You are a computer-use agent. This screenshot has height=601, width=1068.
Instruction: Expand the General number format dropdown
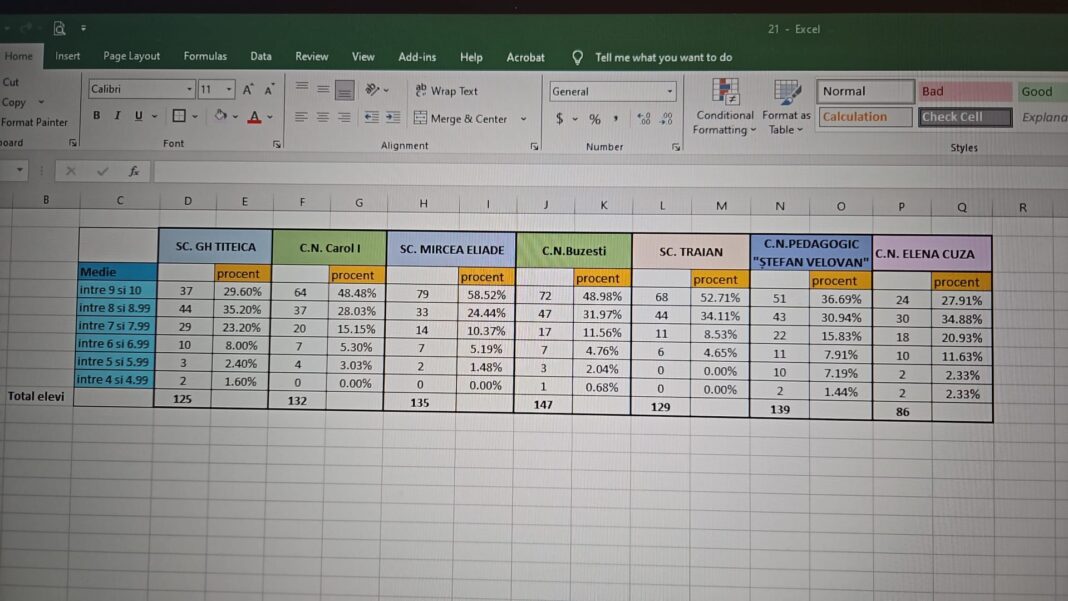click(670, 92)
